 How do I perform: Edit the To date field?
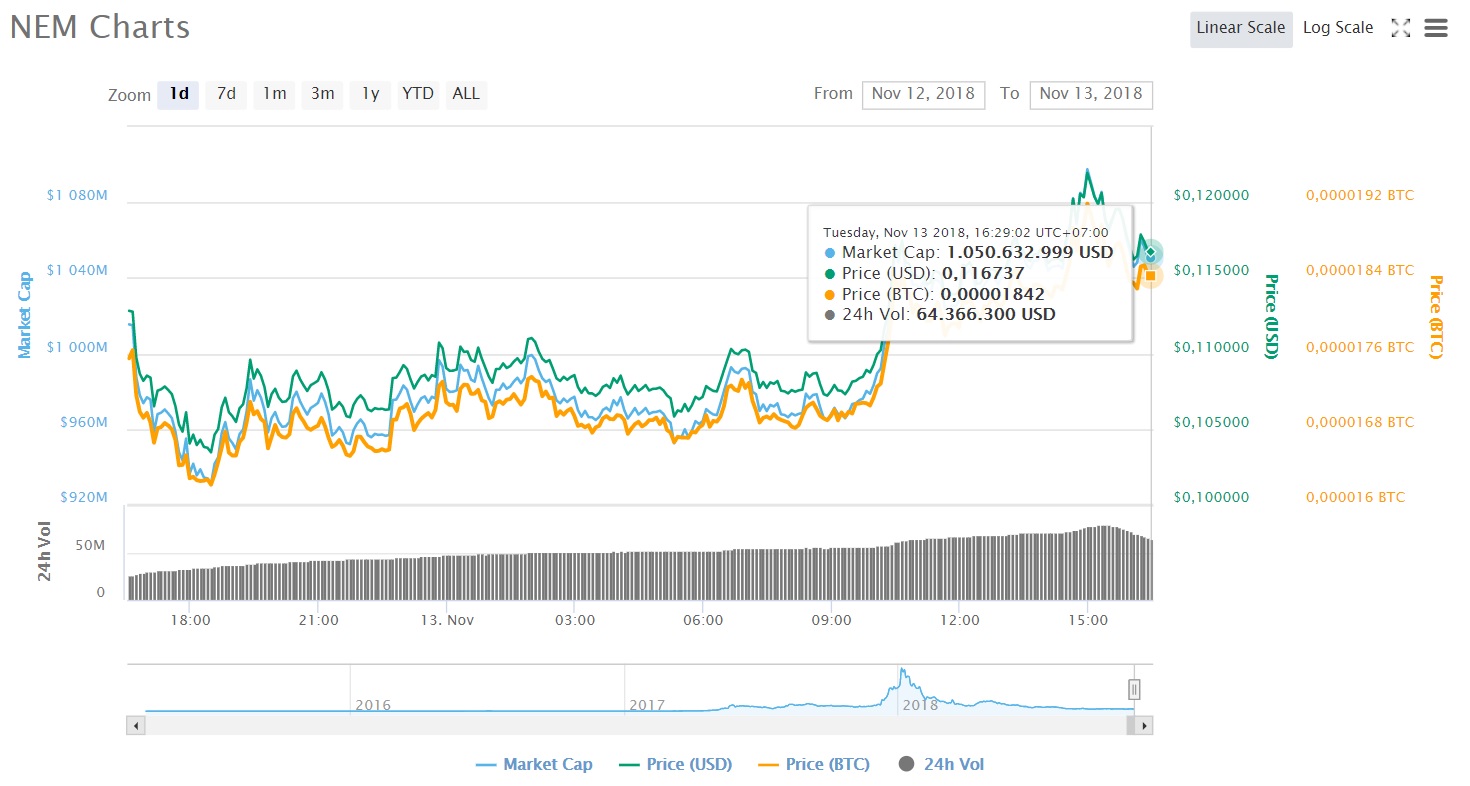1091,94
